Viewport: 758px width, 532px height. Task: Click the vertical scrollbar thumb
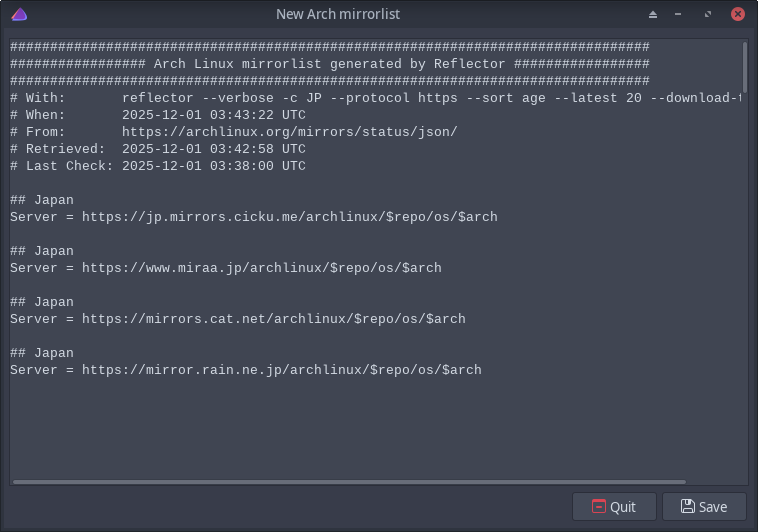coord(745,66)
